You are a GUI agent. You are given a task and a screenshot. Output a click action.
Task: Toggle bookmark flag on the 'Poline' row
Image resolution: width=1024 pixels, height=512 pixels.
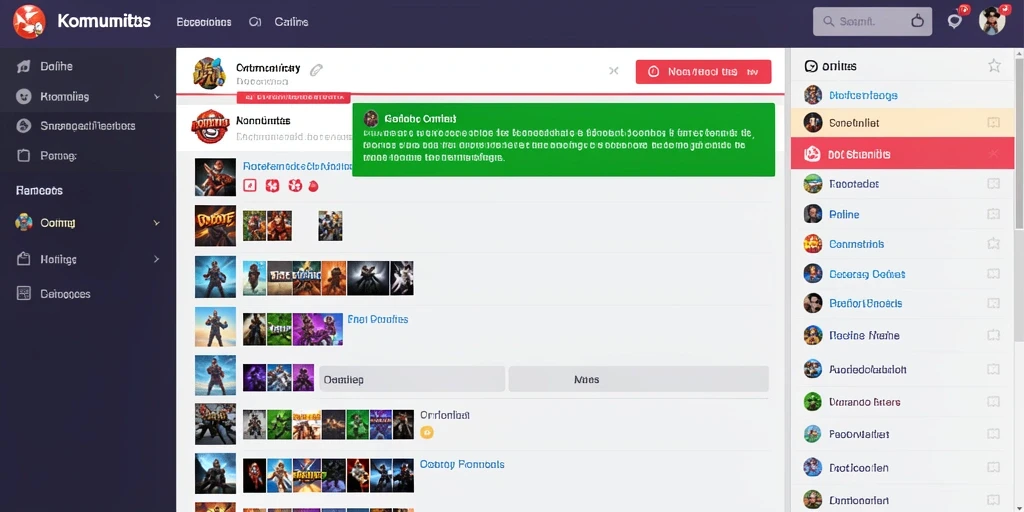click(x=993, y=214)
